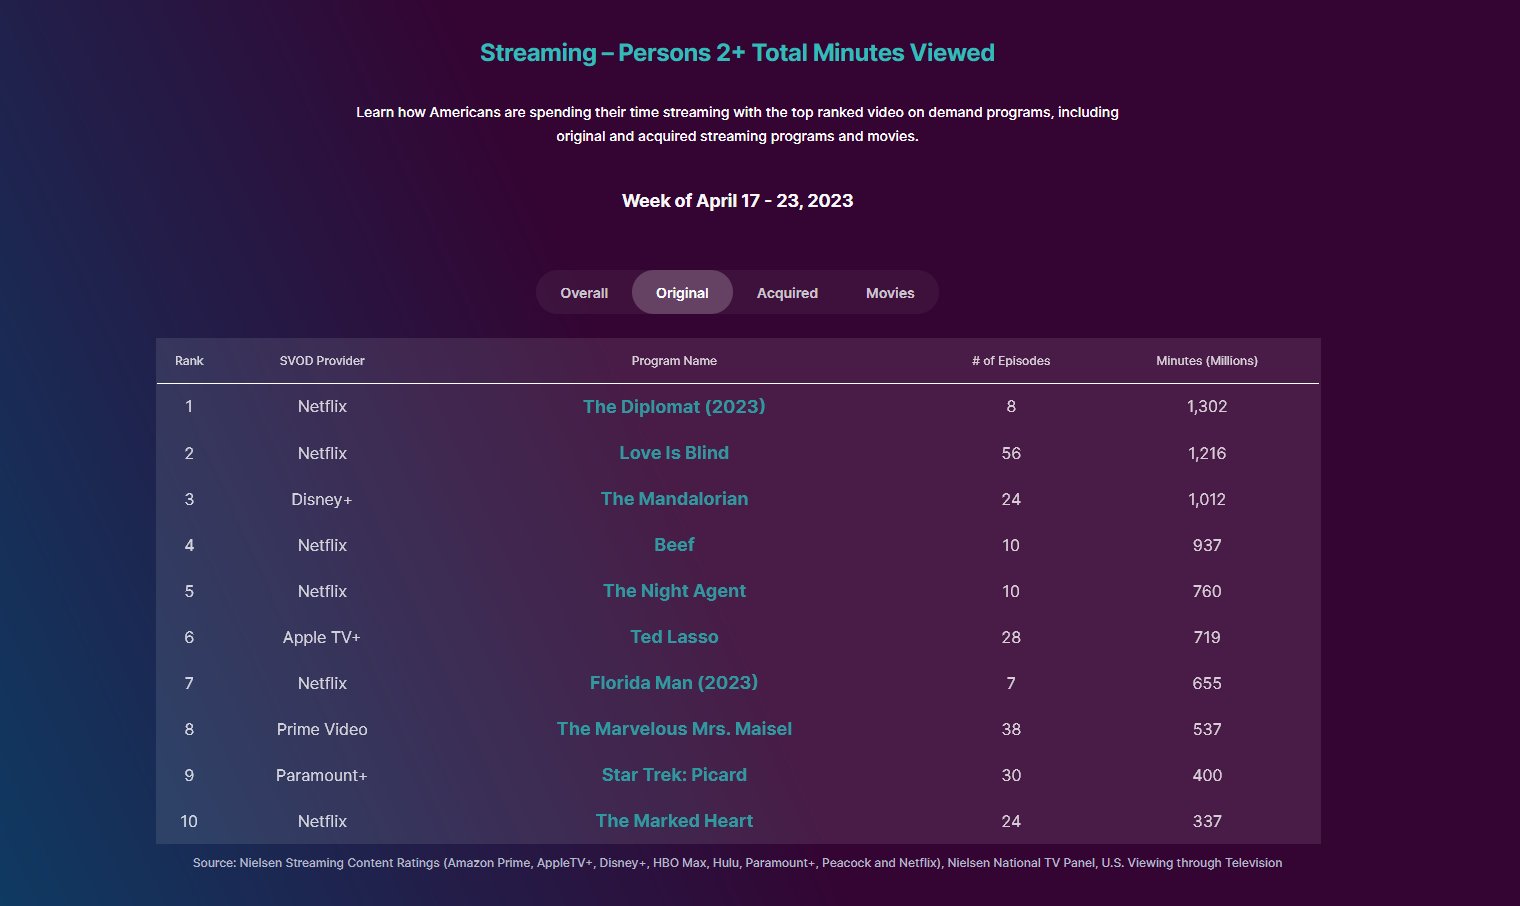This screenshot has width=1520, height=906.
Task: Click The Mandalorian program link
Action: coord(674,499)
